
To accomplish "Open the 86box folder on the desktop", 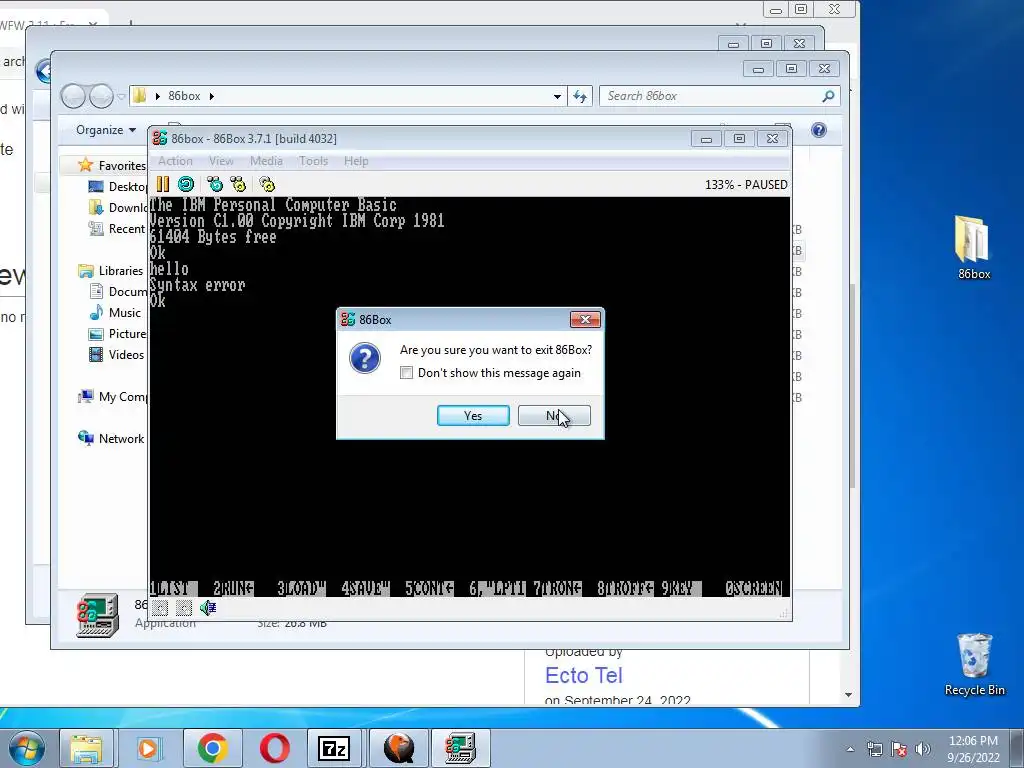I will pyautogui.click(x=974, y=249).
